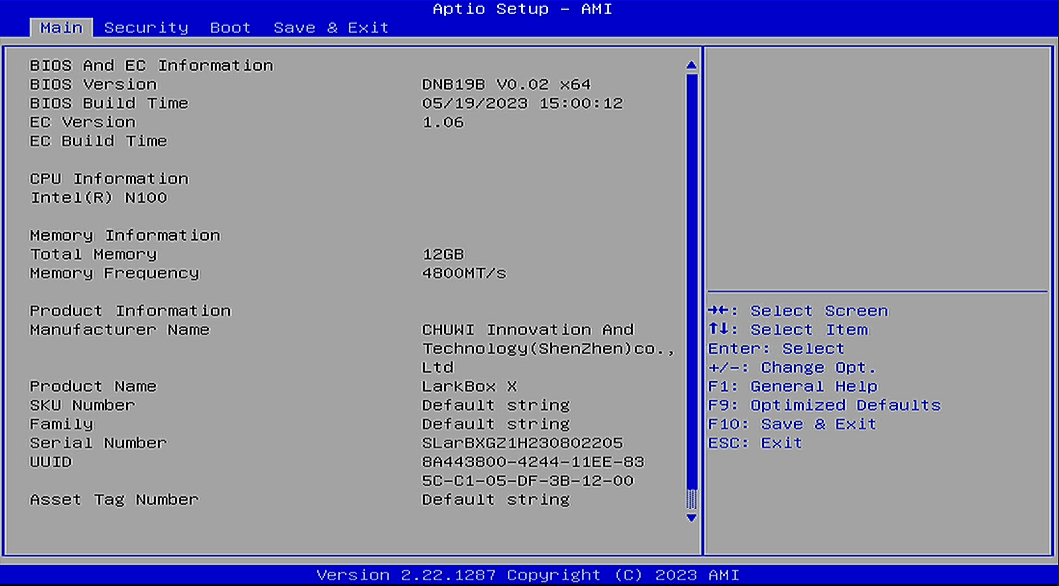1059x586 pixels.
Task: Click the Memory Information heading
Action: tap(125, 236)
